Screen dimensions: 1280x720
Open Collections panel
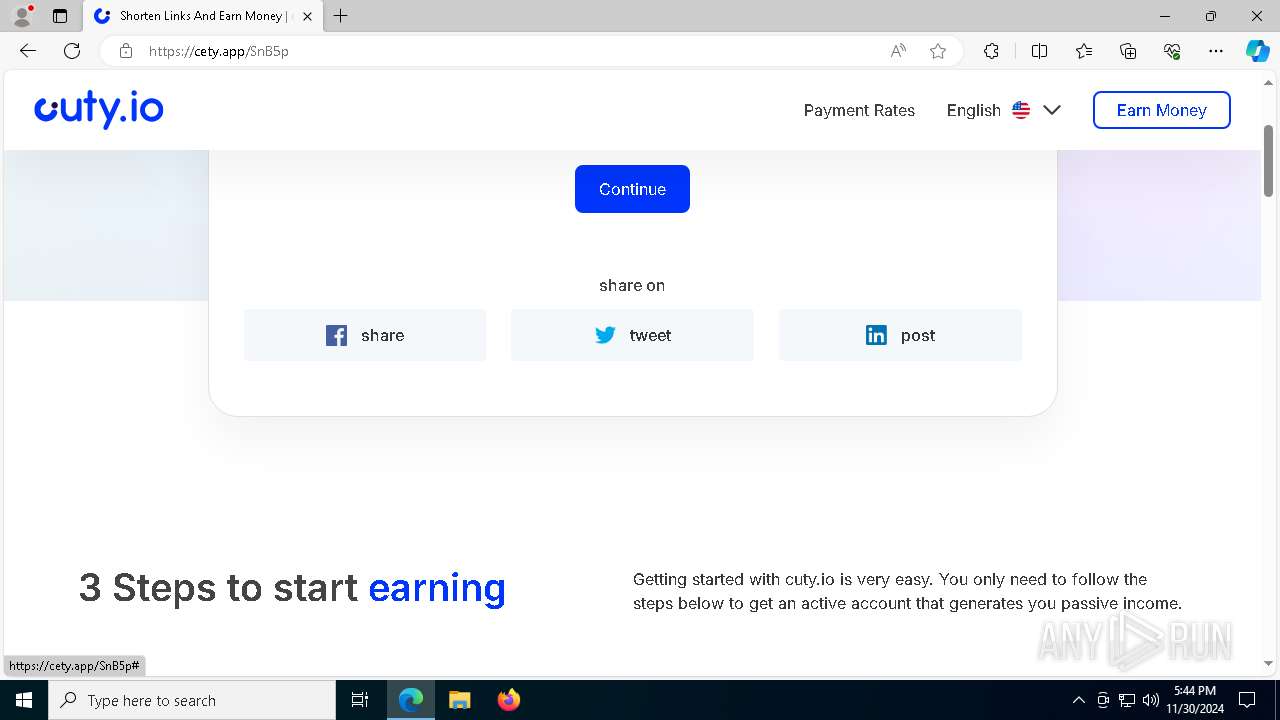(x=1128, y=51)
